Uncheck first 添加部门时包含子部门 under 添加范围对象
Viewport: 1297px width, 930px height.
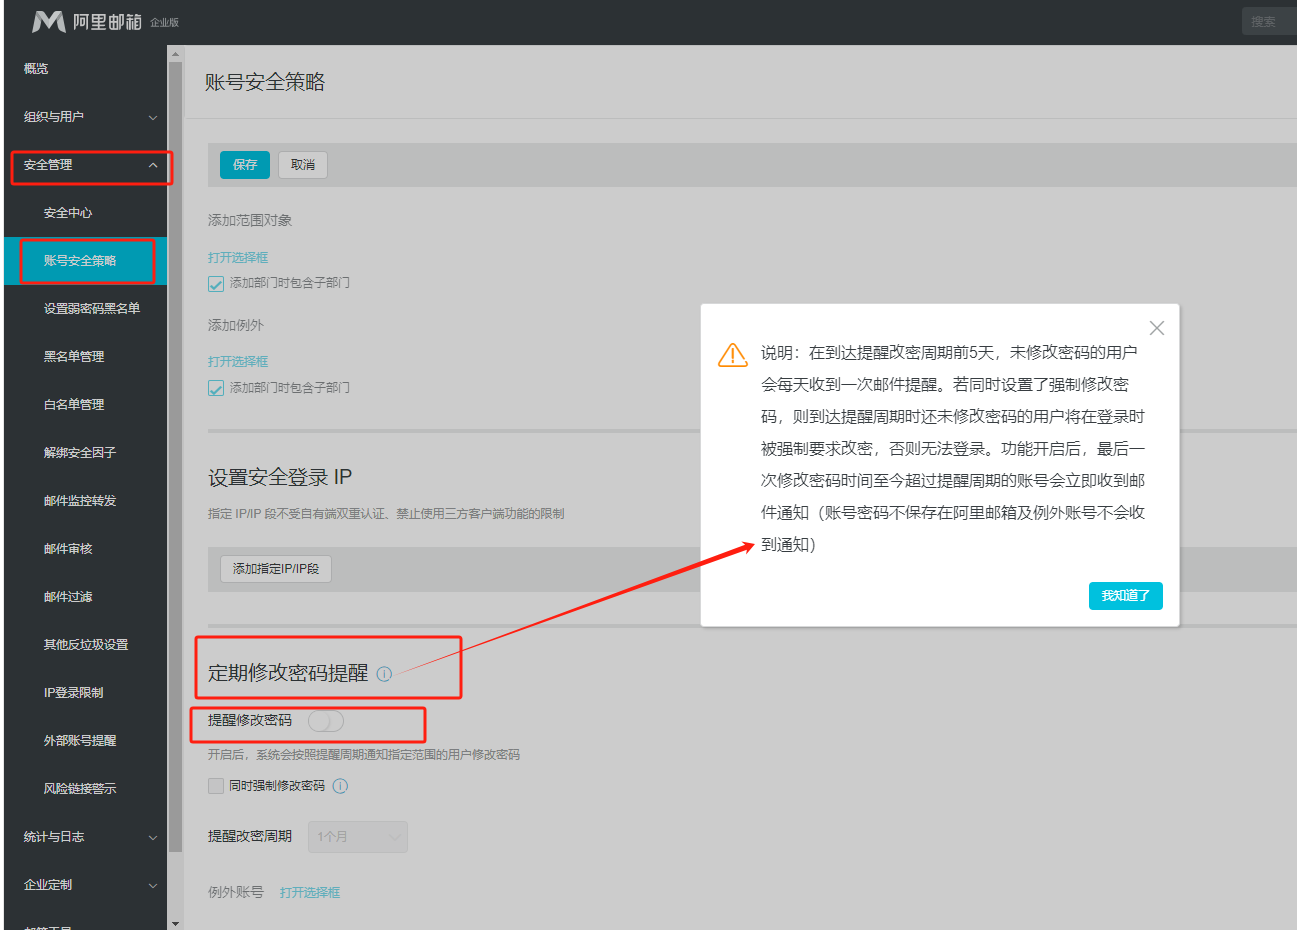pyautogui.click(x=216, y=284)
